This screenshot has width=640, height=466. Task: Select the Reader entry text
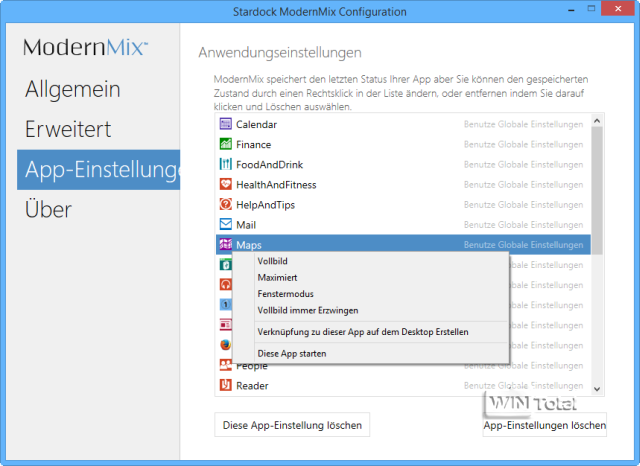pyautogui.click(x=252, y=386)
